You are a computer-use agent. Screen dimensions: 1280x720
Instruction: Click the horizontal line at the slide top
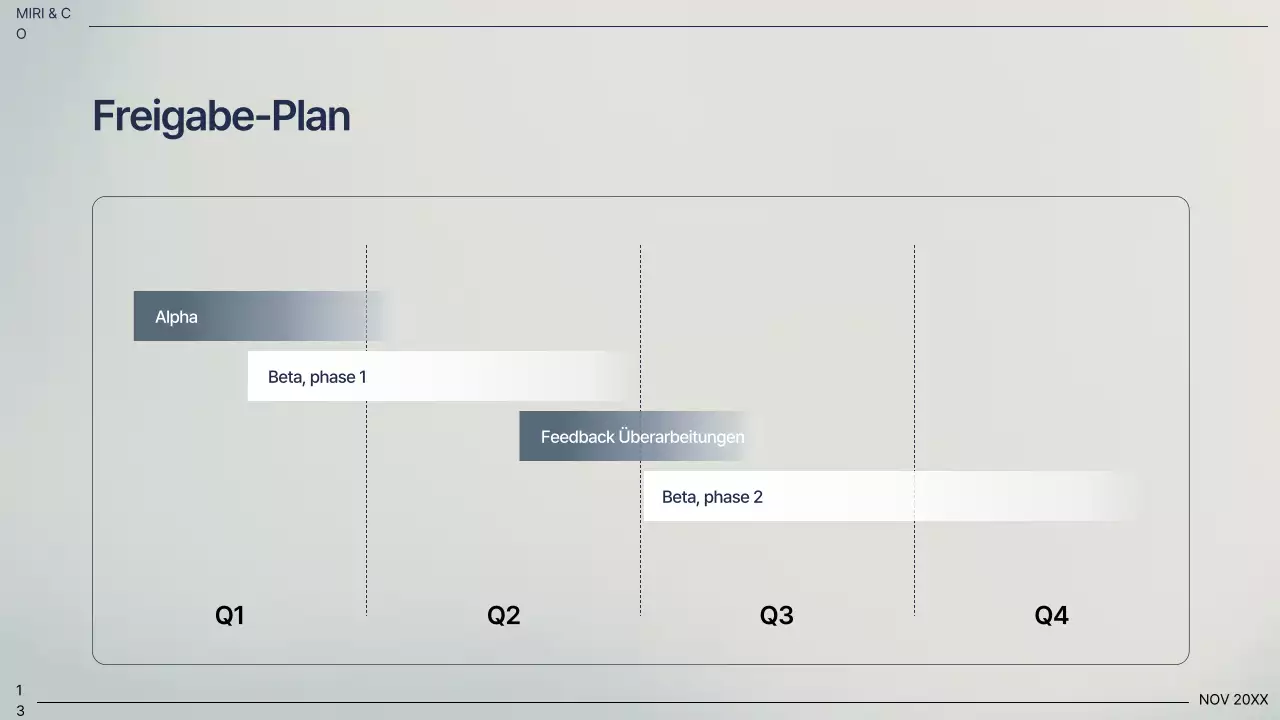678,26
